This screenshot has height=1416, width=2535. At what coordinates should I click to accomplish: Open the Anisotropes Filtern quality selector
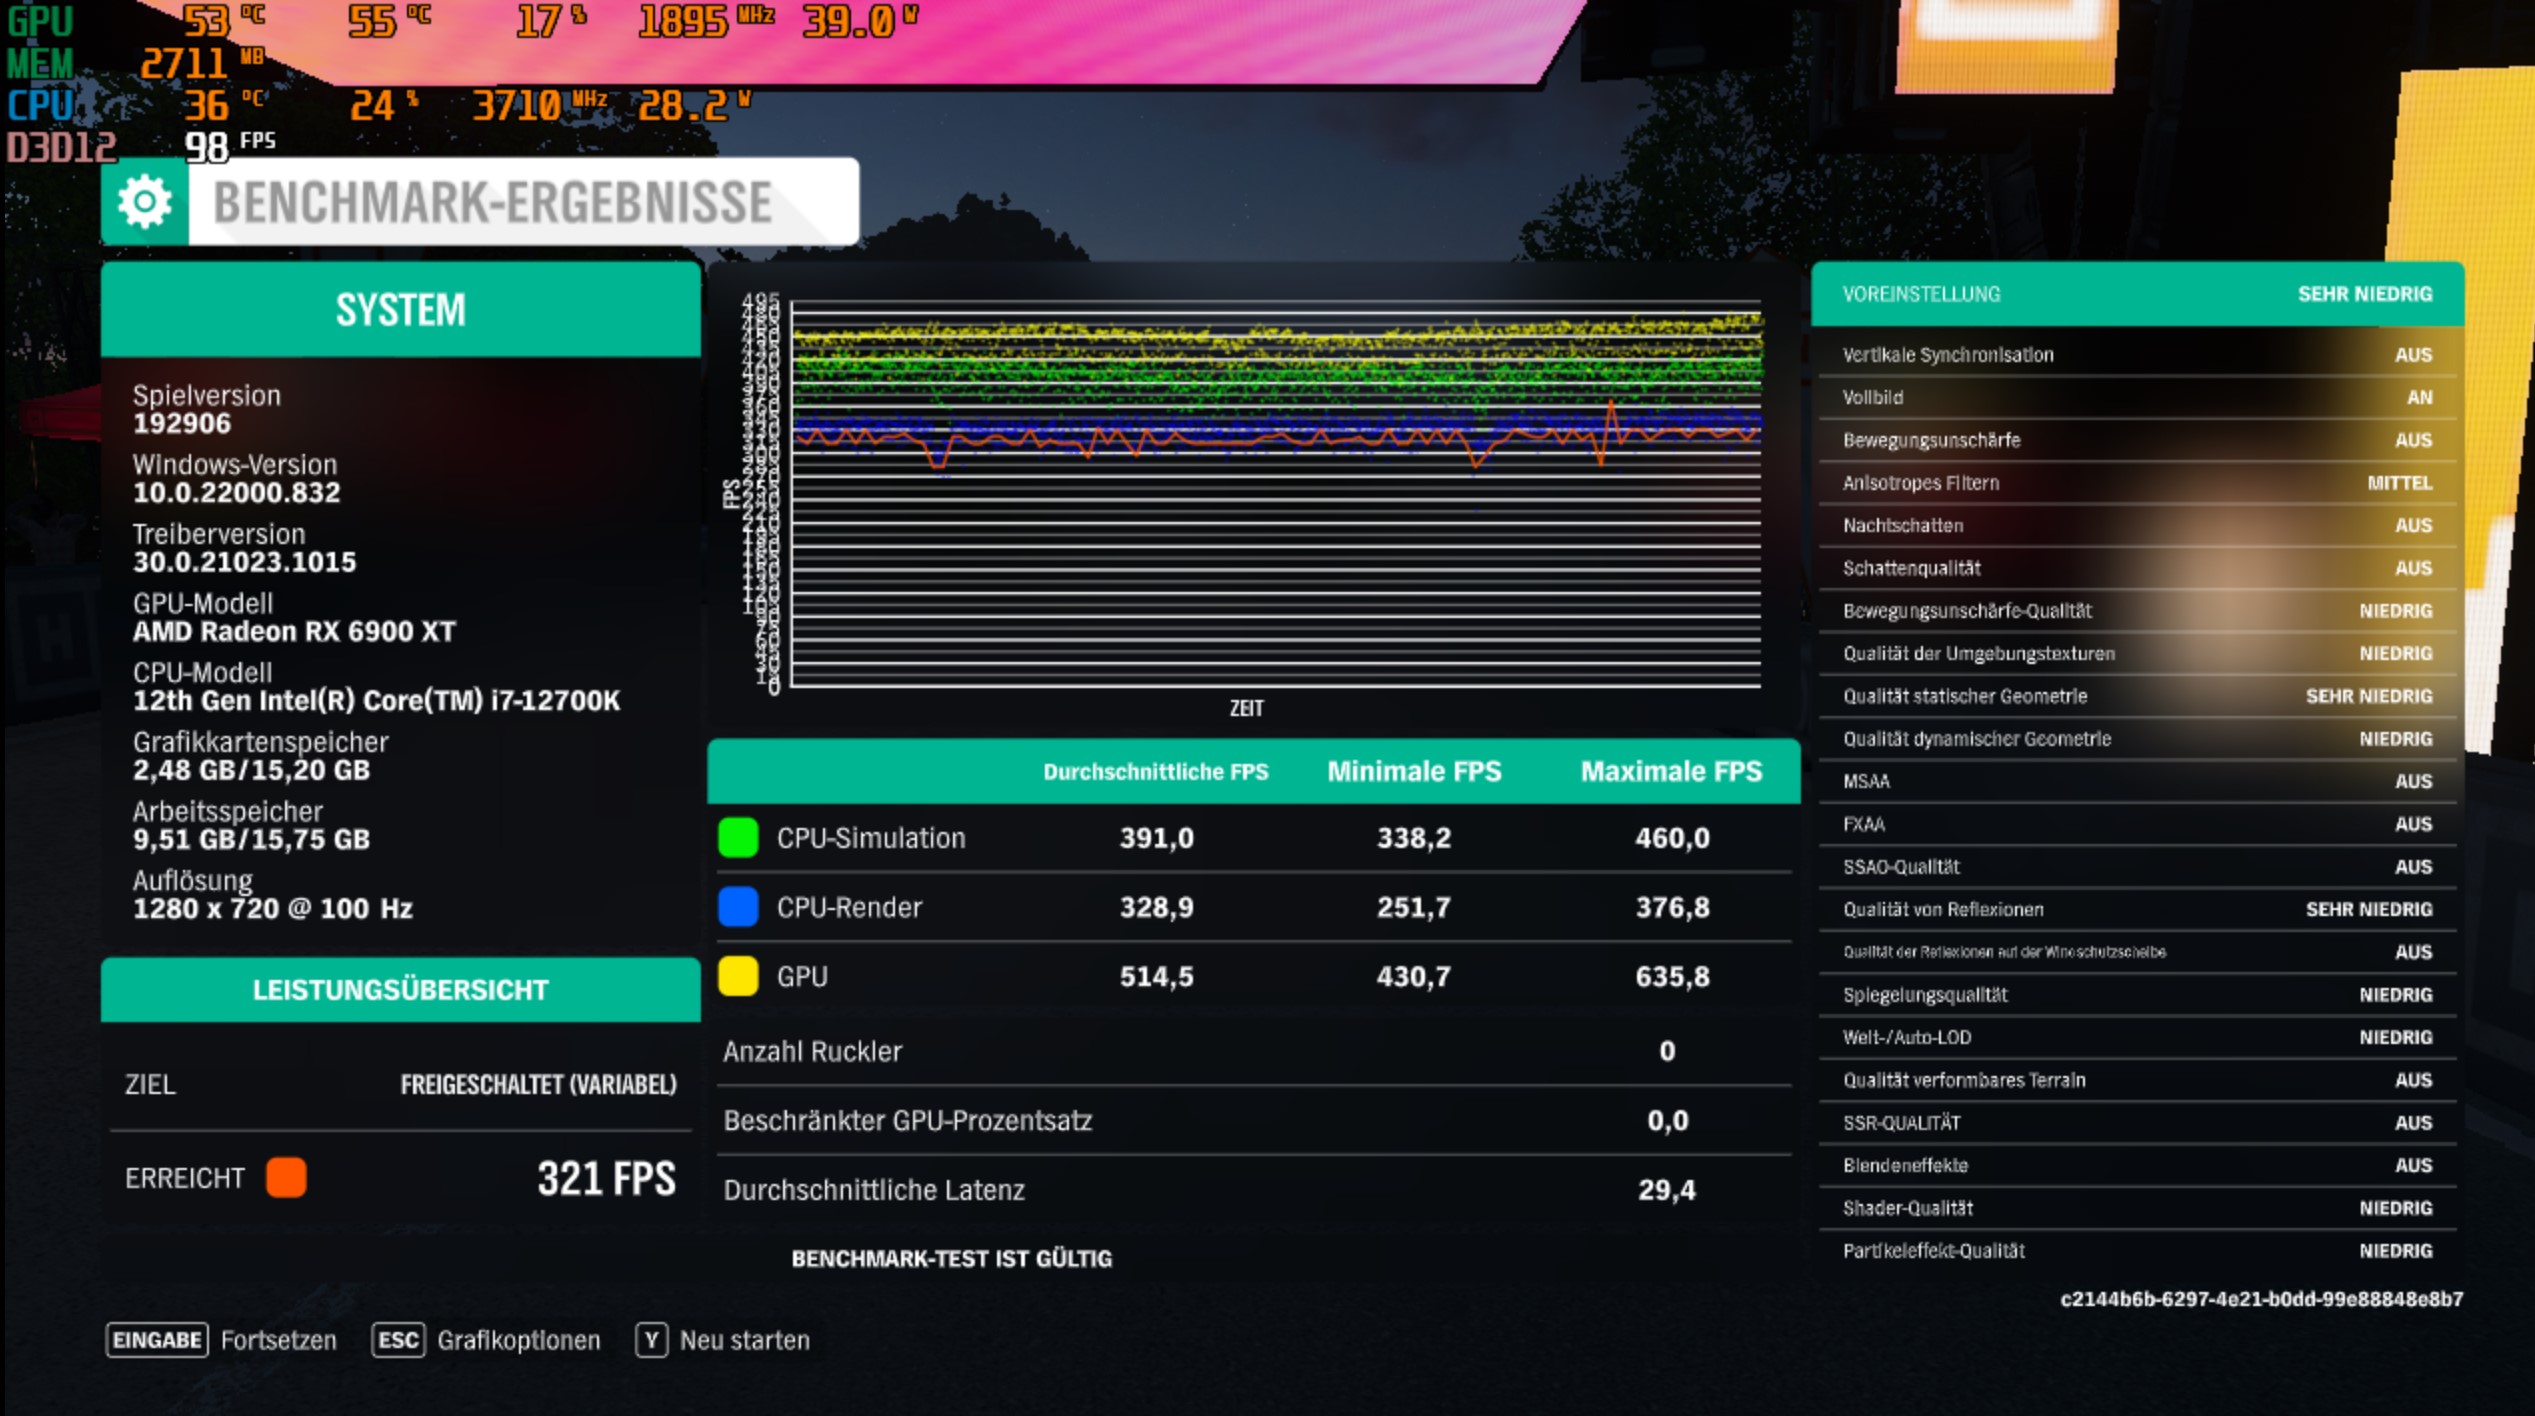pos(2135,482)
